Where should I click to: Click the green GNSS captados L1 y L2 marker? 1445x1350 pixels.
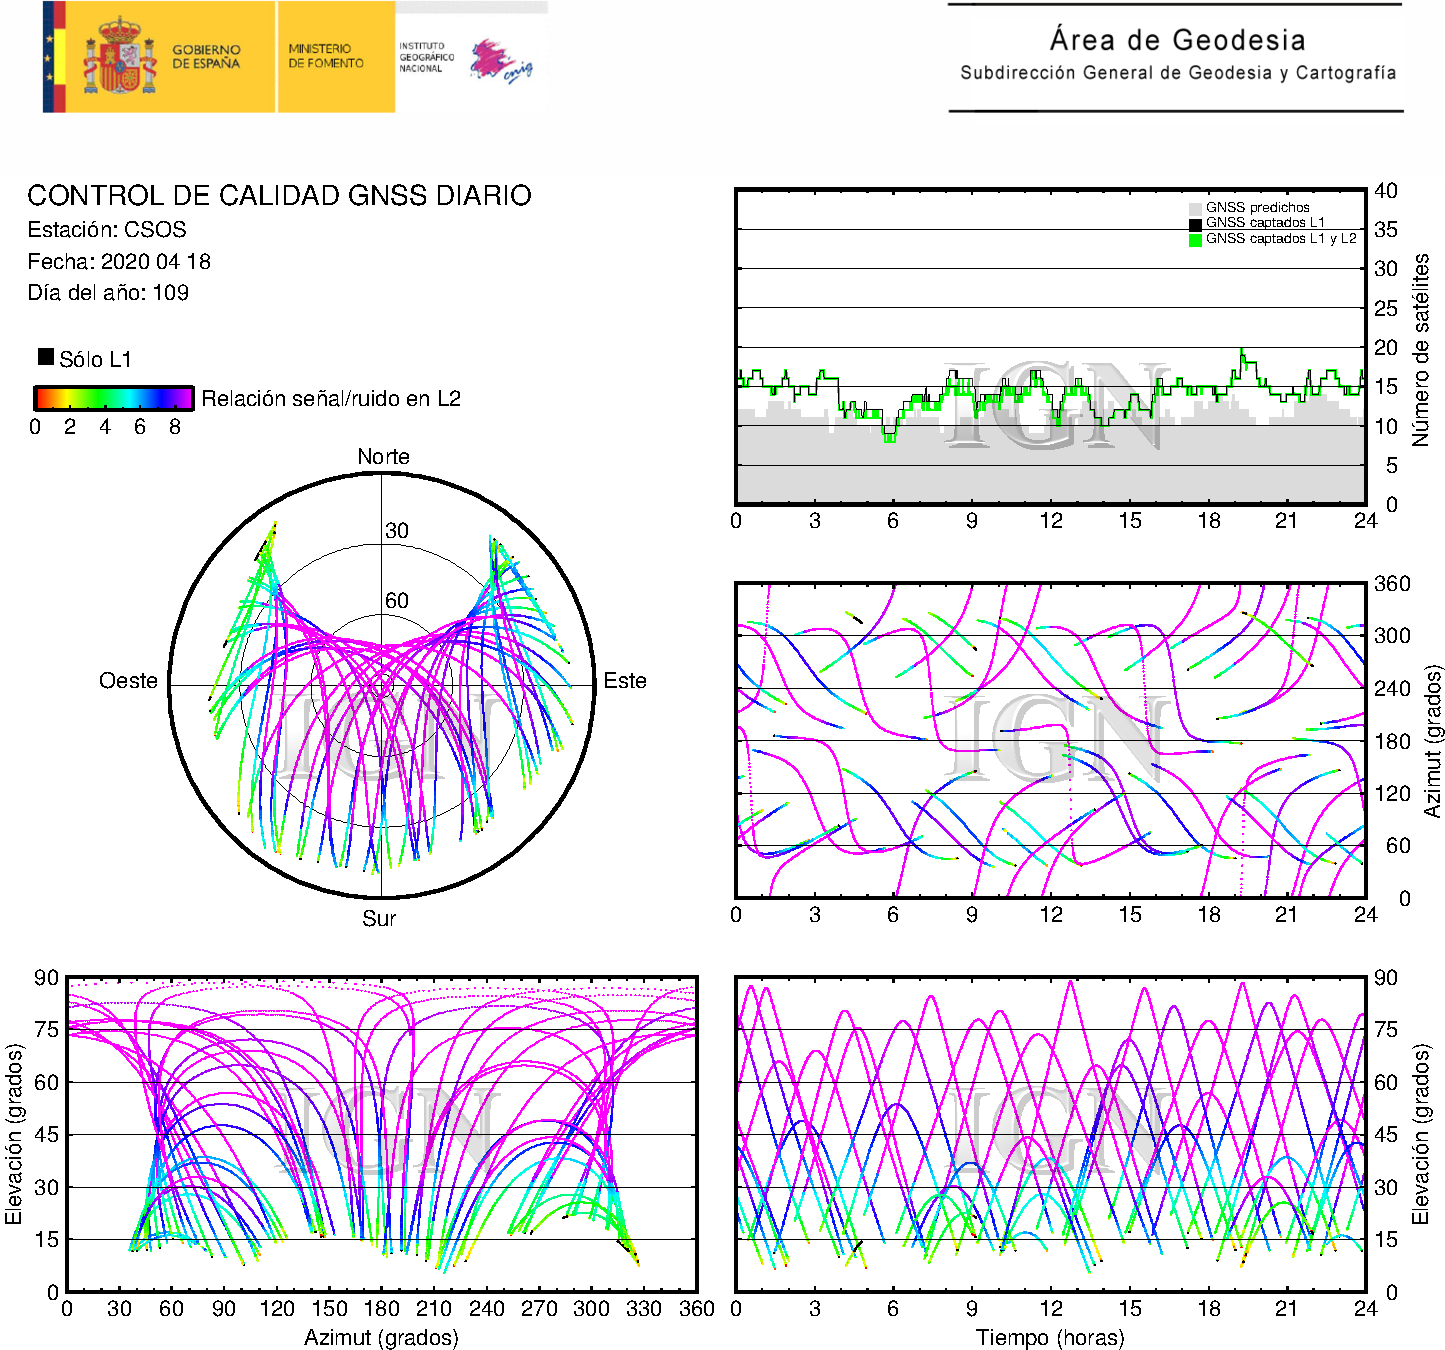(x=1195, y=239)
